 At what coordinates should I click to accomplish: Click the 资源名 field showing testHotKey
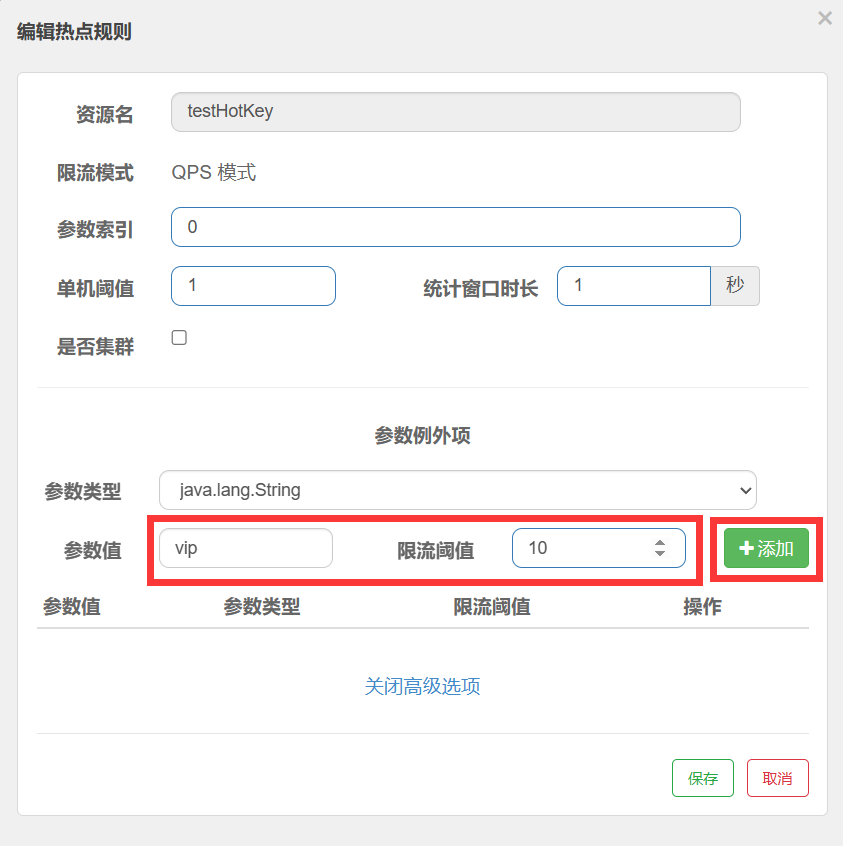(455, 112)
